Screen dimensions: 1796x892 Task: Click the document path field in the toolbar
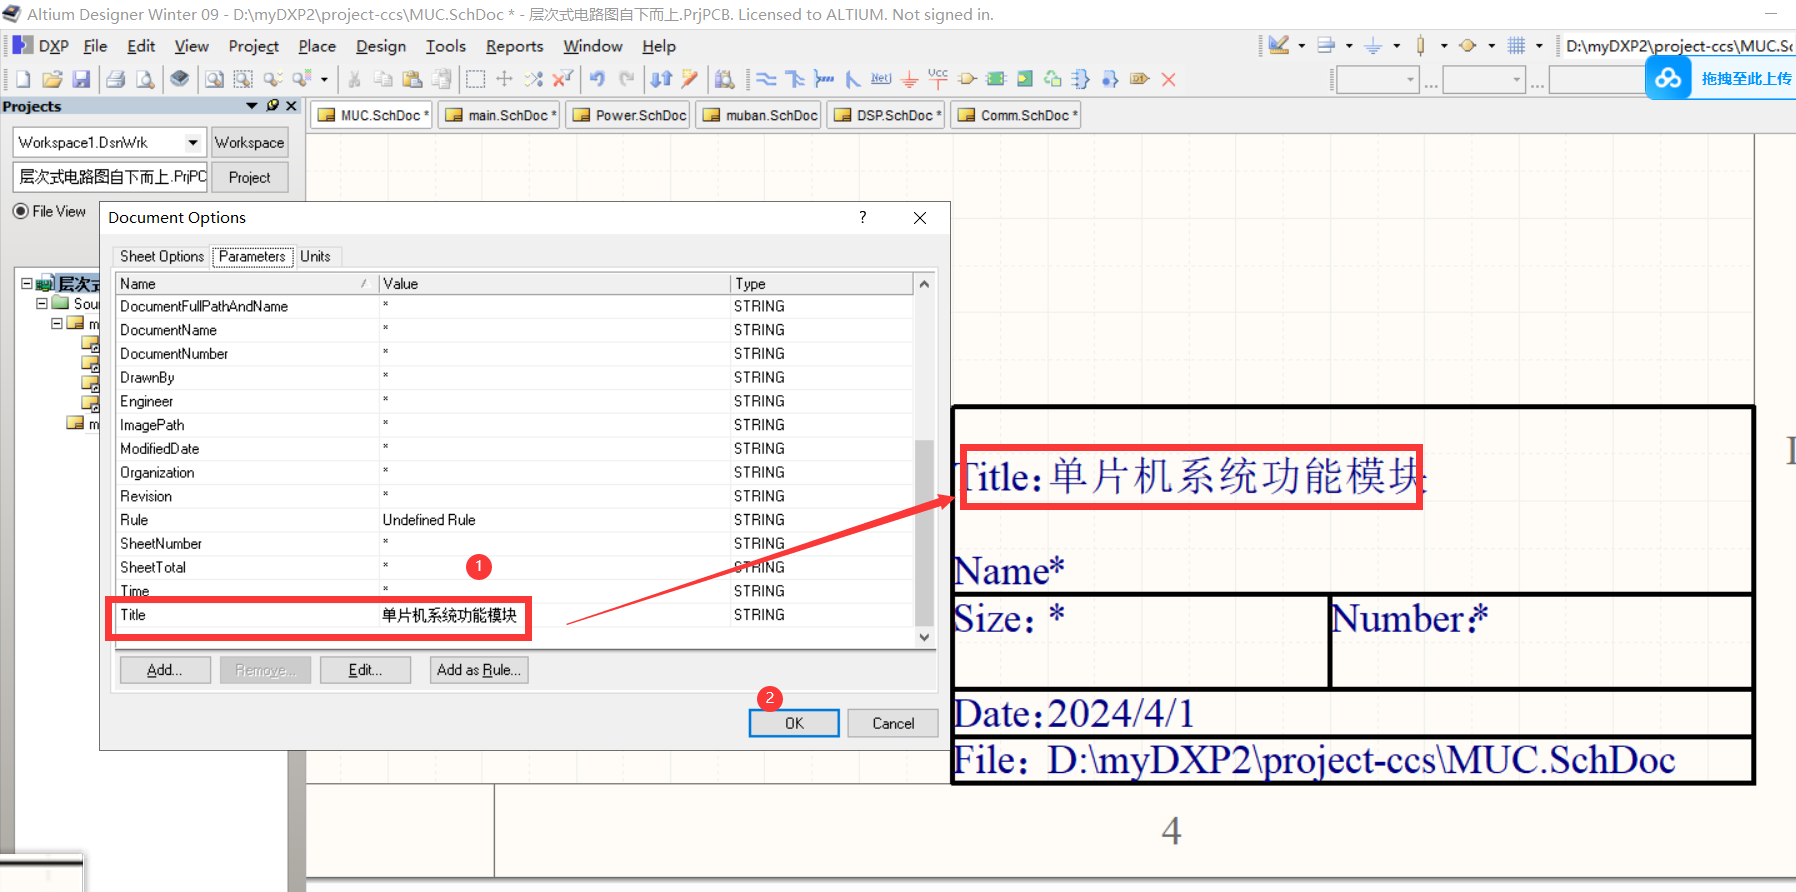(1679, 46)
